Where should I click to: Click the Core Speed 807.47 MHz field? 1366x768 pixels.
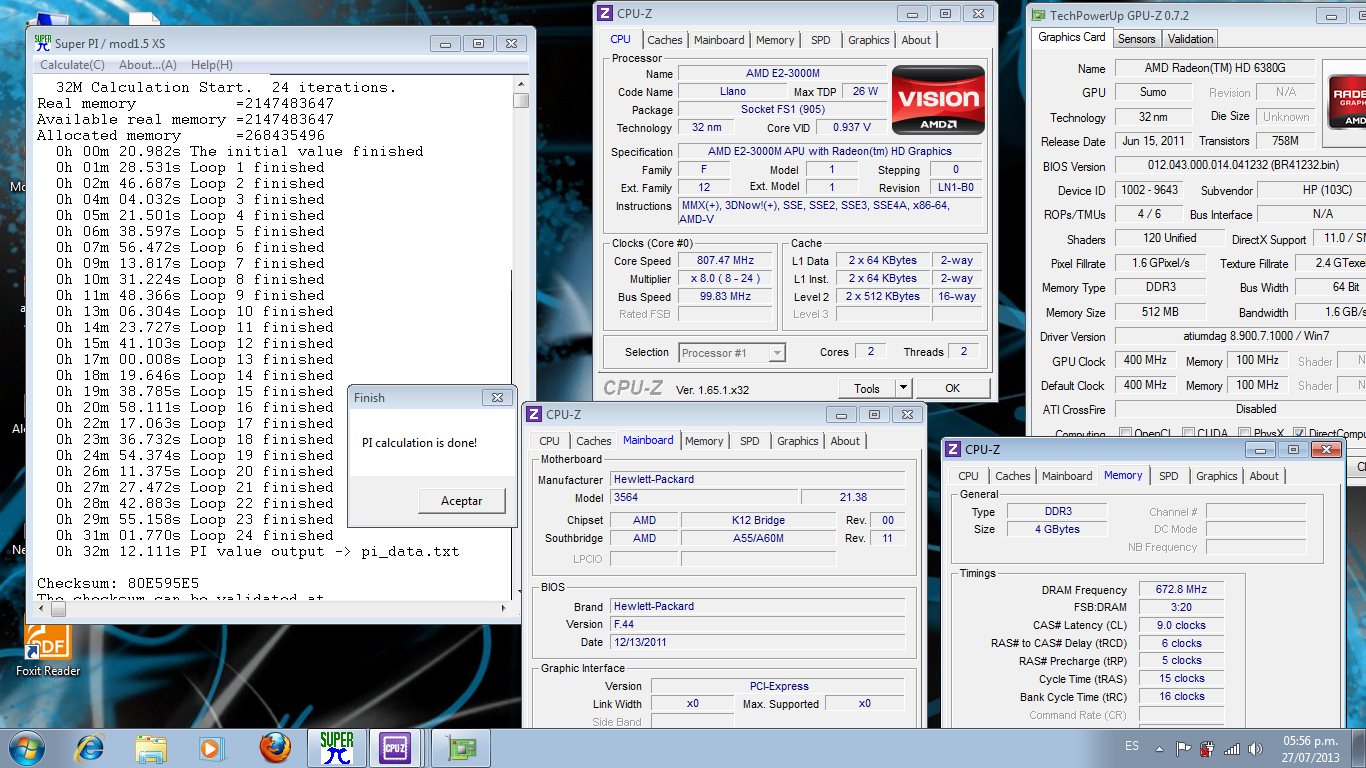[x=725, y=261]
